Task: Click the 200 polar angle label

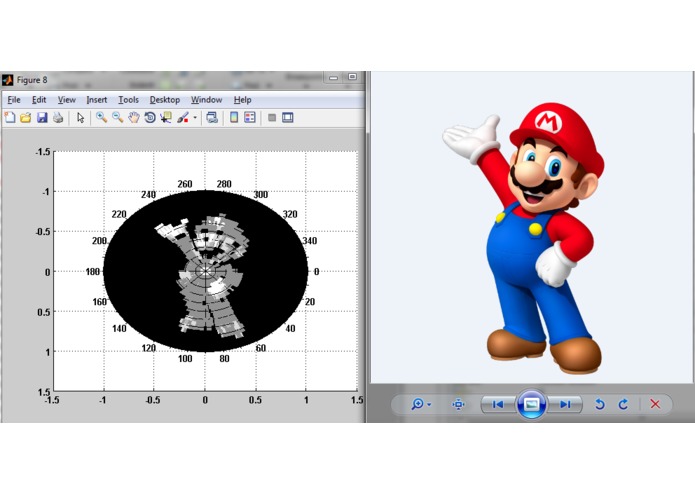Action: click(x=99, y=241)
